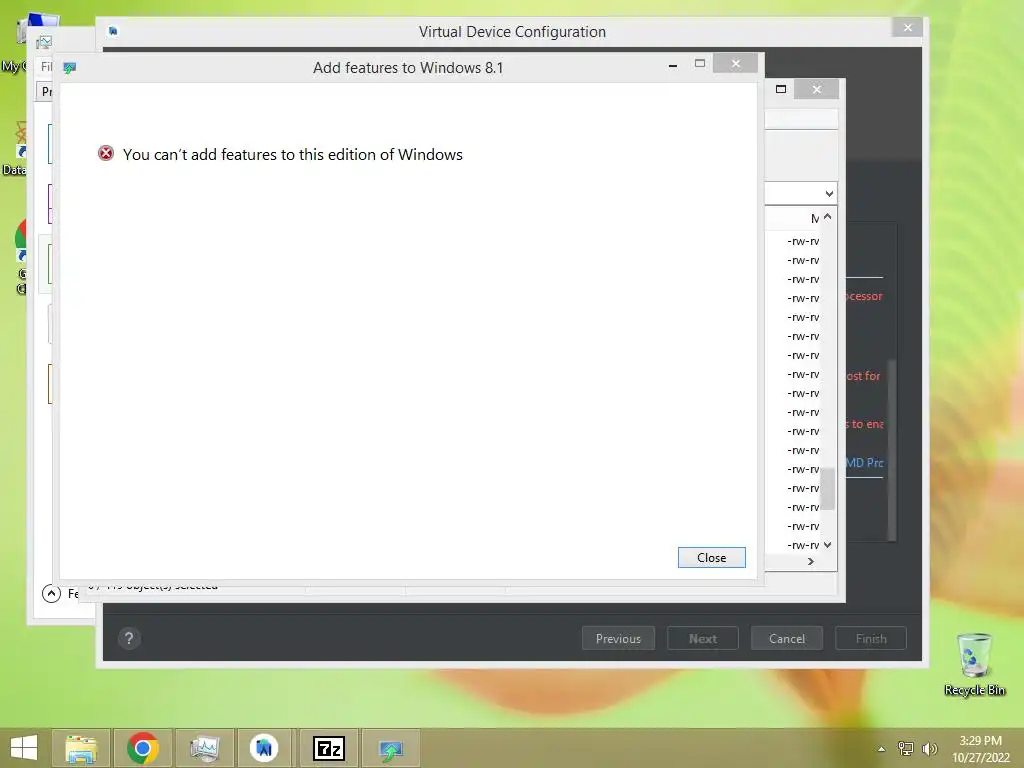The width and height of the screenshot is (1024, 768).
Task: Minimize the Add features dialog
Action: coord(673,65)
